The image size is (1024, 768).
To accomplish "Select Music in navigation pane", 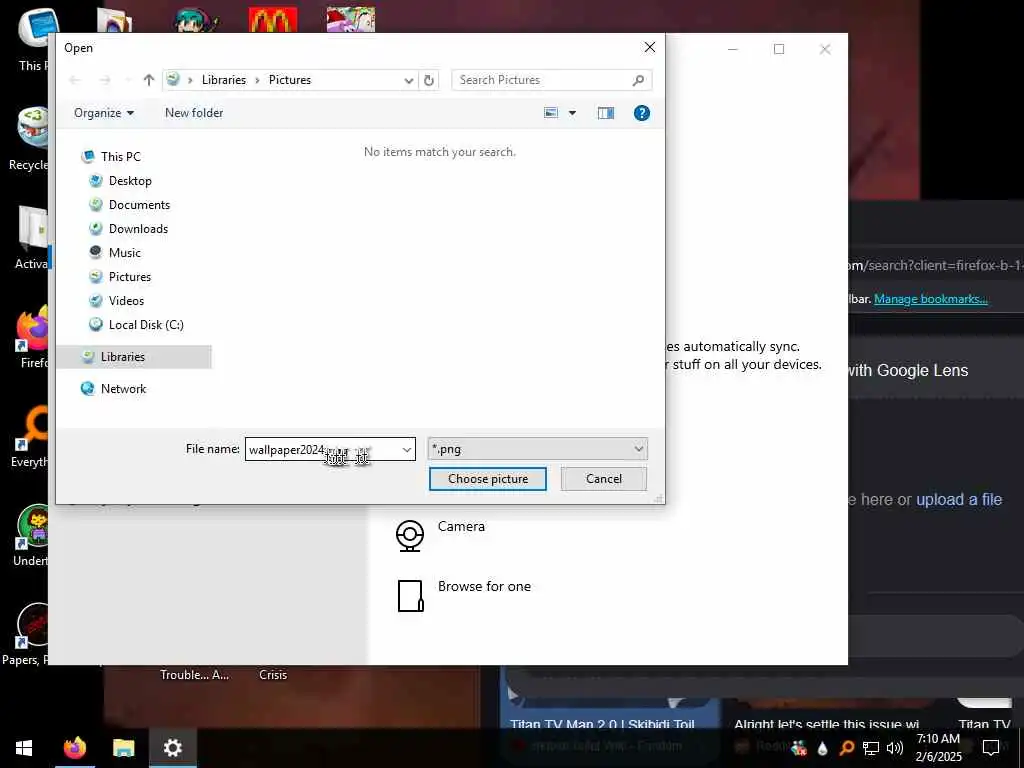I will 125,253.
